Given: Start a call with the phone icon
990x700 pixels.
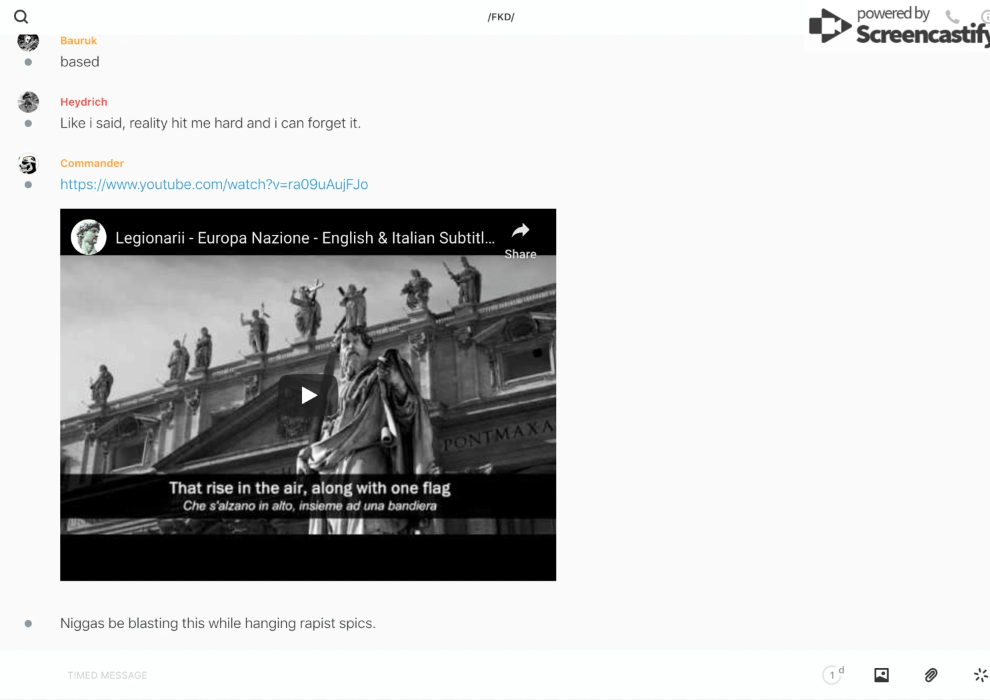Looking at the screenshot, I should click(x=952, y=17).
